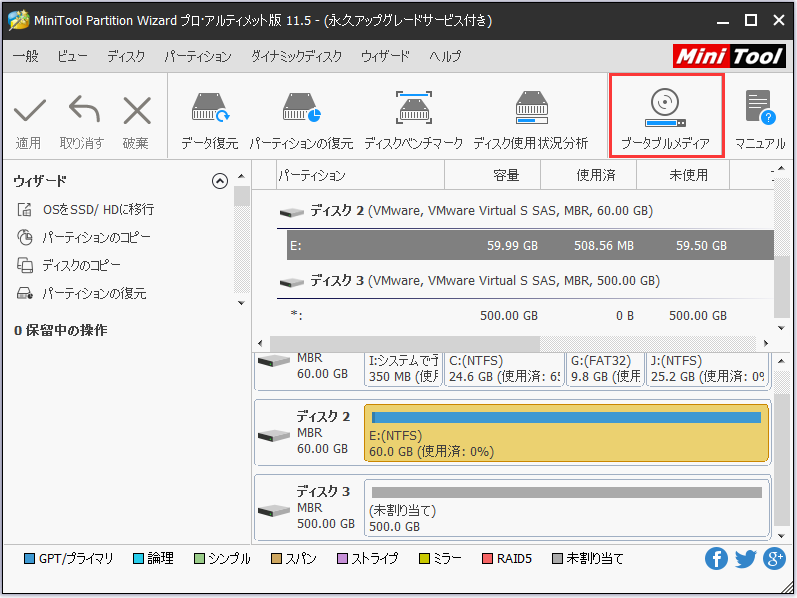
Task: Click partition list vertical scroll down arrow
Action: click(x=781, y=328)
